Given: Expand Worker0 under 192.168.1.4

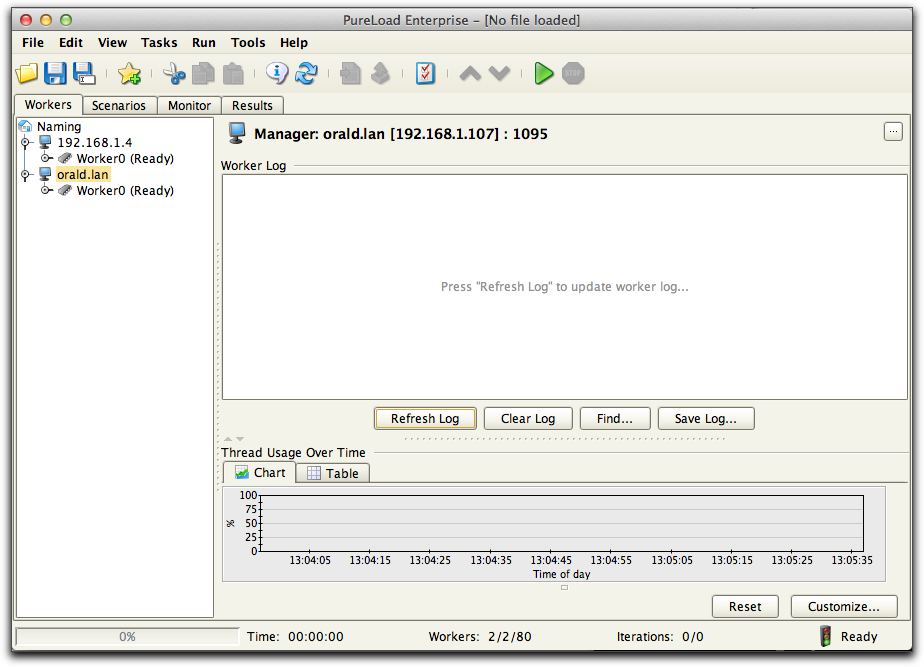Looking at the screenshot, I should coord(45,159).
